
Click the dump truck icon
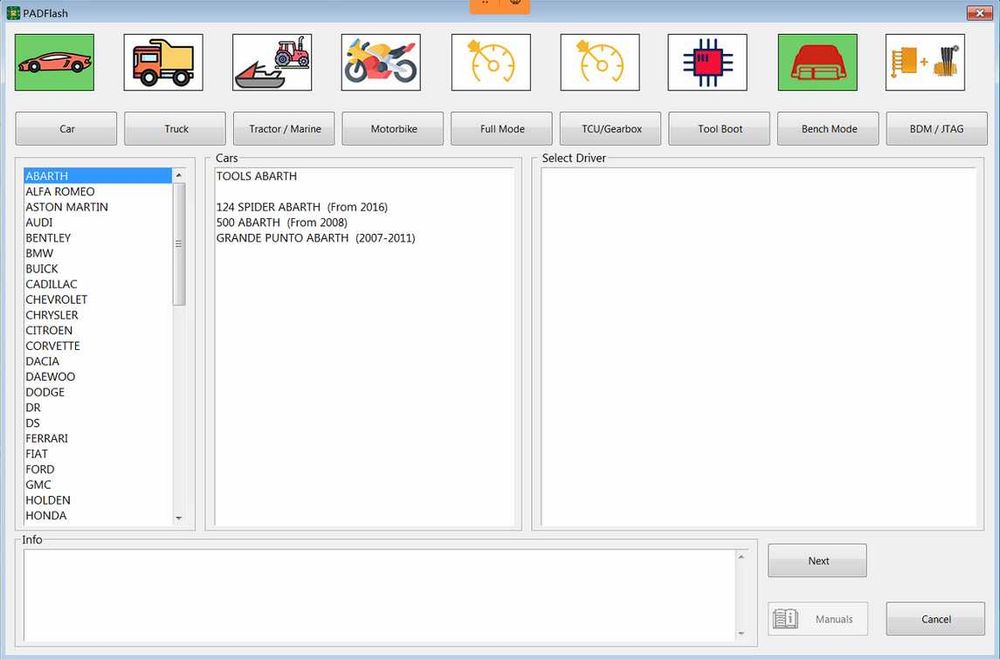pos(163,63)
